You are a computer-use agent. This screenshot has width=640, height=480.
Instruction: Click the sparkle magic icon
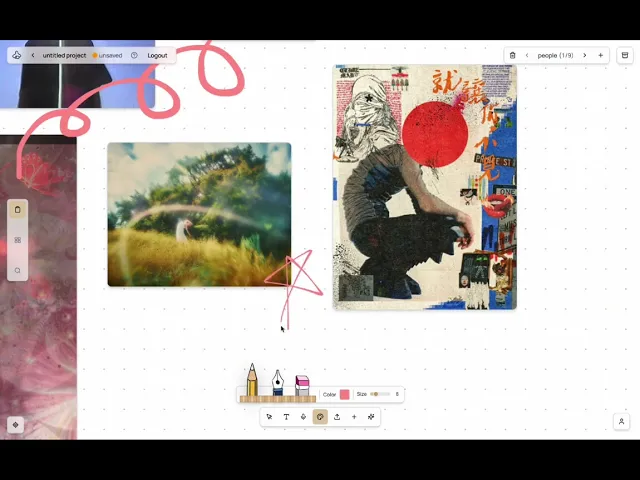tap(371, 417)
